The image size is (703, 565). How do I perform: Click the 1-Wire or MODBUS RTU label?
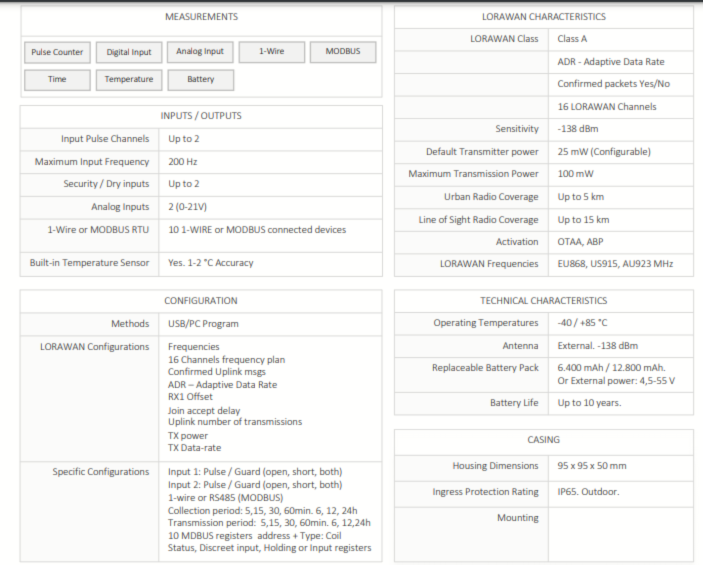pyautogui.click(x=98, y=230)
